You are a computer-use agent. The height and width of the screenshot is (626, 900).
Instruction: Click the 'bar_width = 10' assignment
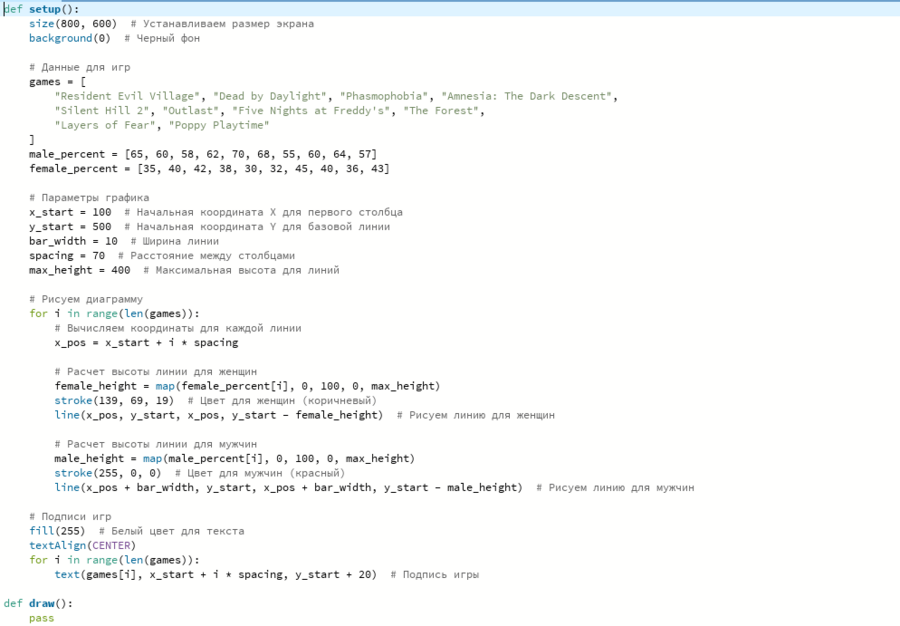point(73,242)
